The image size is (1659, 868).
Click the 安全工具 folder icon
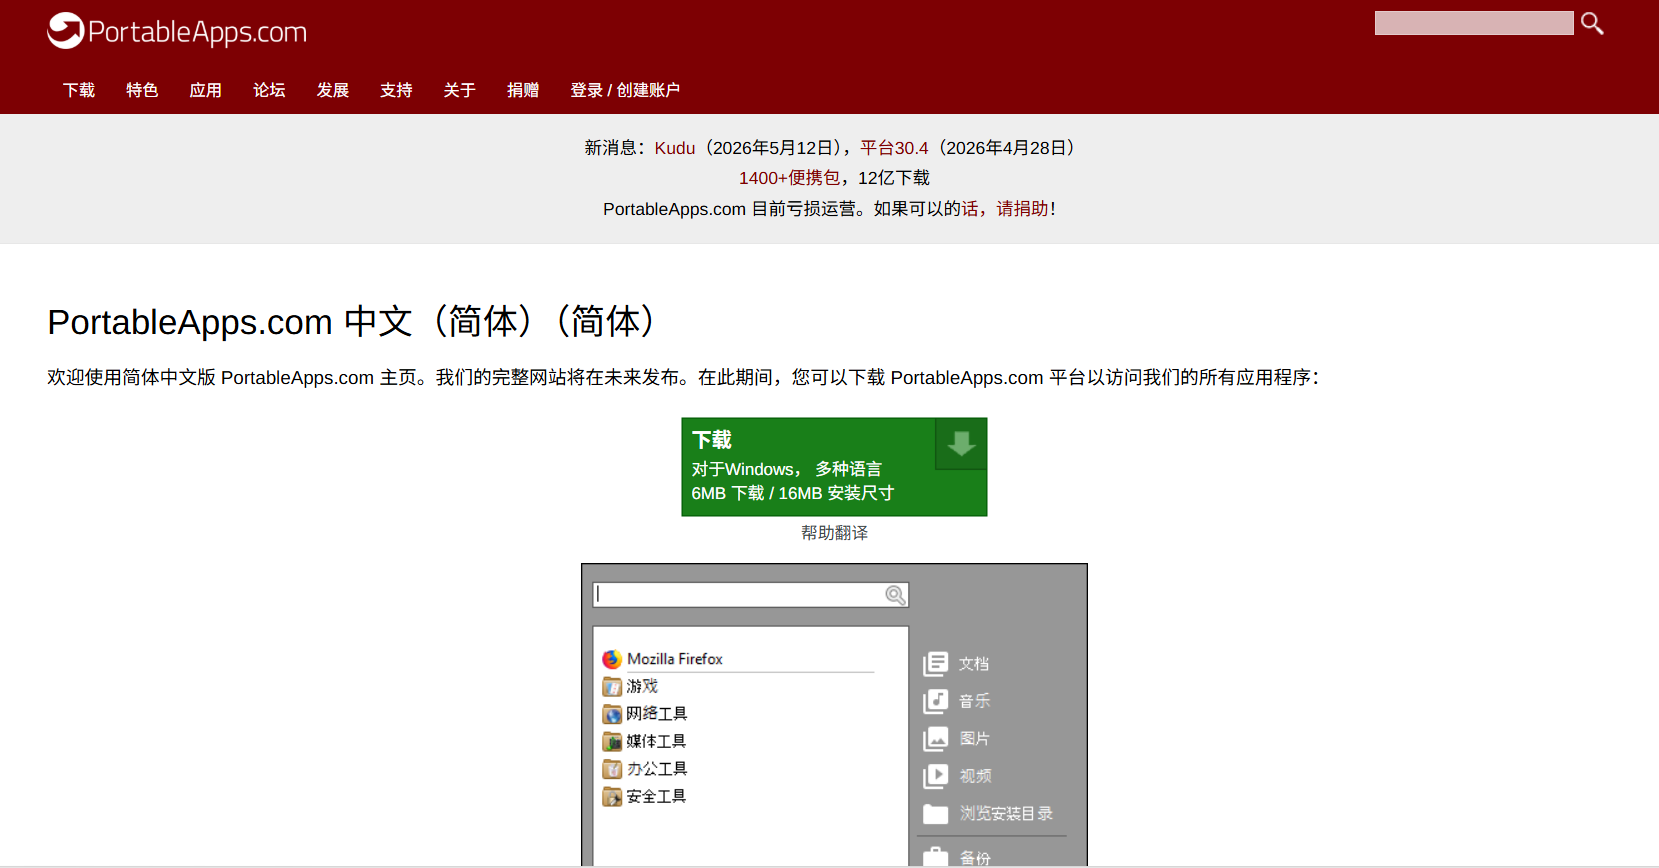coord(612,797)
